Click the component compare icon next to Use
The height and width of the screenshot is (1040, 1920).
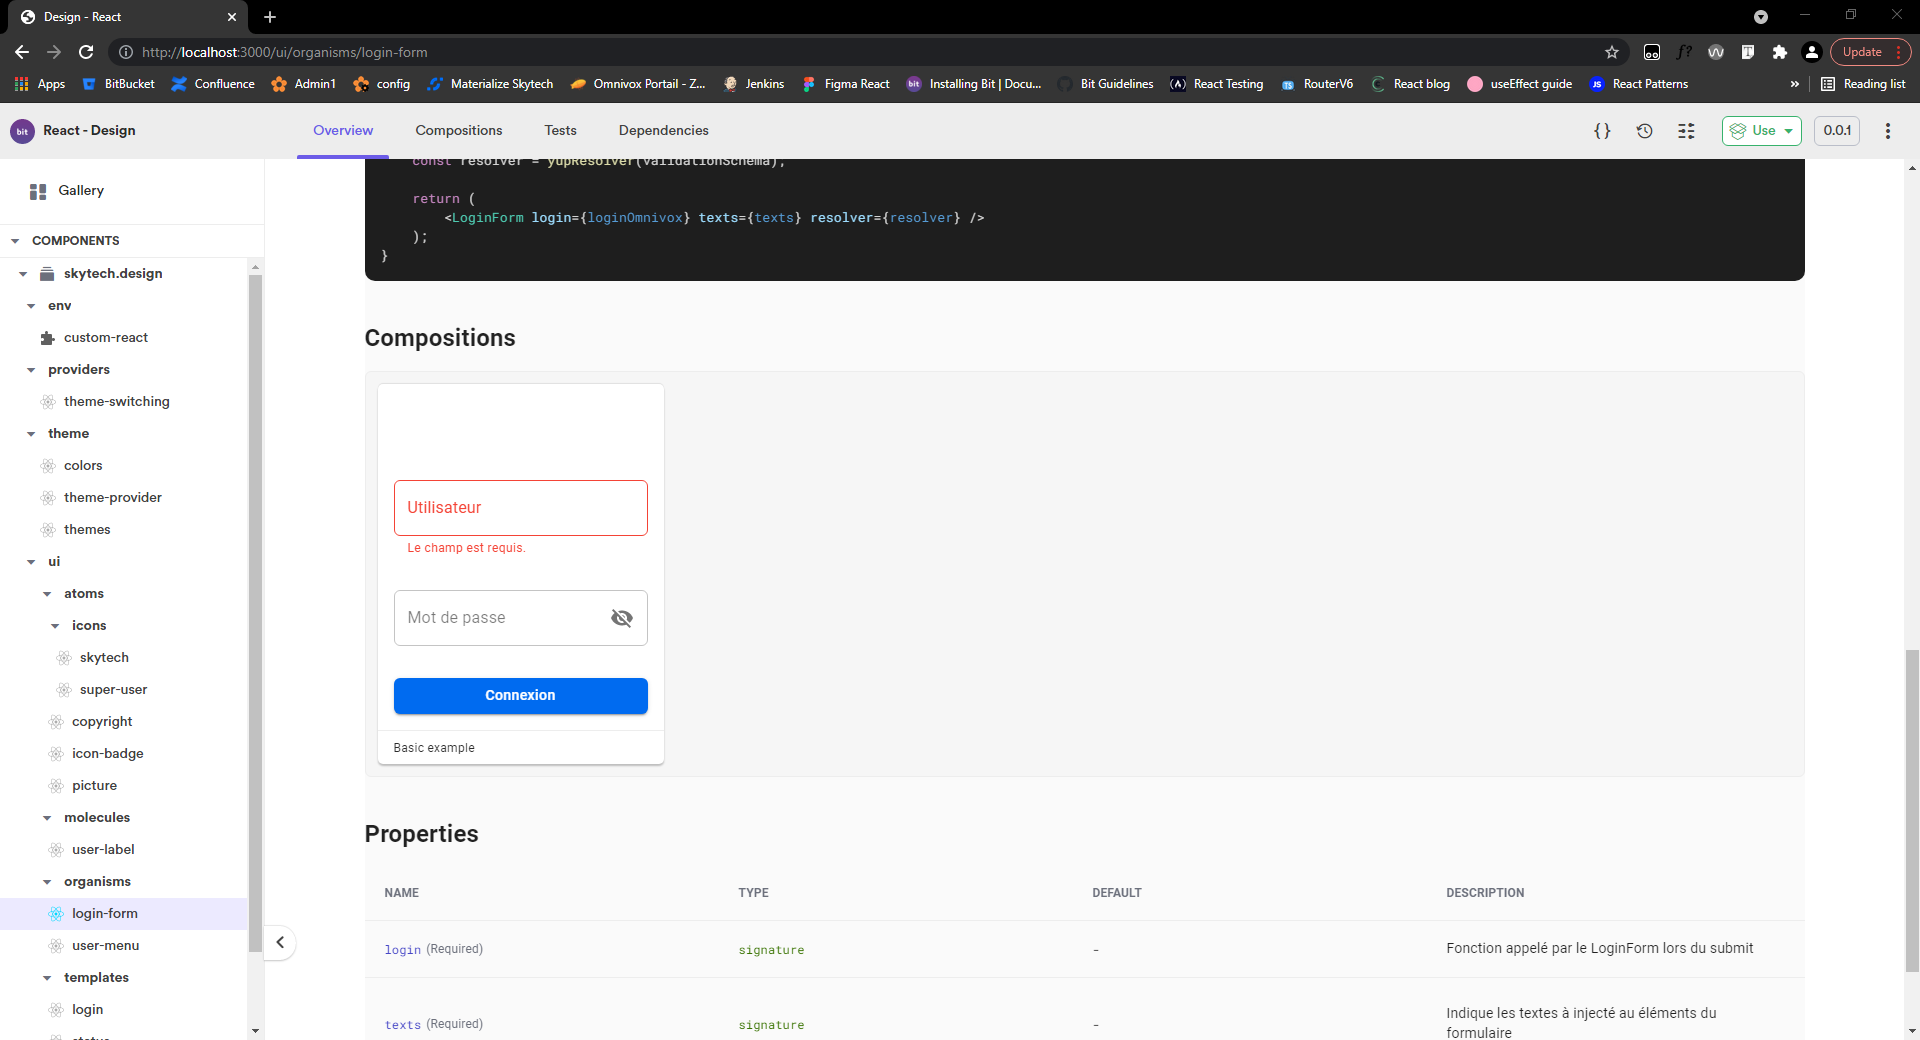point(1686,131)
